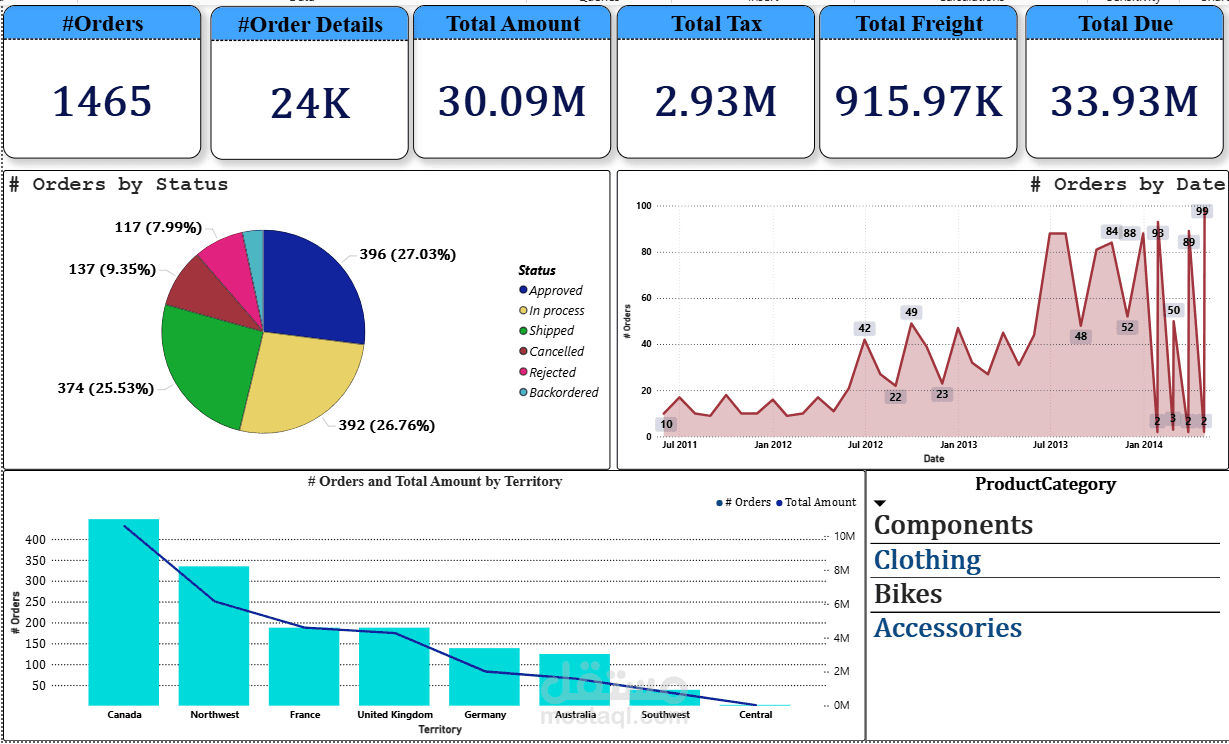This screenshot has width=1229, height=744.
Task: Click the Jan 2012 date axis label
Action: pos(773,444)
